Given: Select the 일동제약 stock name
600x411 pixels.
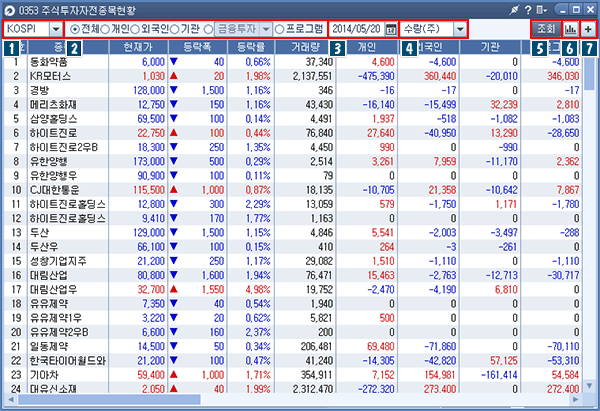Looking at the screenshot, I should [x=49, y=346].
